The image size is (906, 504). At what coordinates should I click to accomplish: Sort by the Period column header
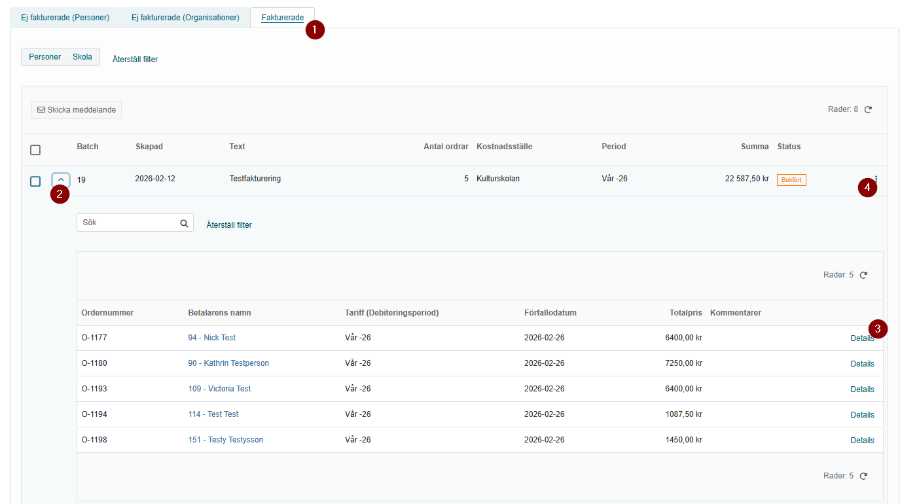(614, 146)
